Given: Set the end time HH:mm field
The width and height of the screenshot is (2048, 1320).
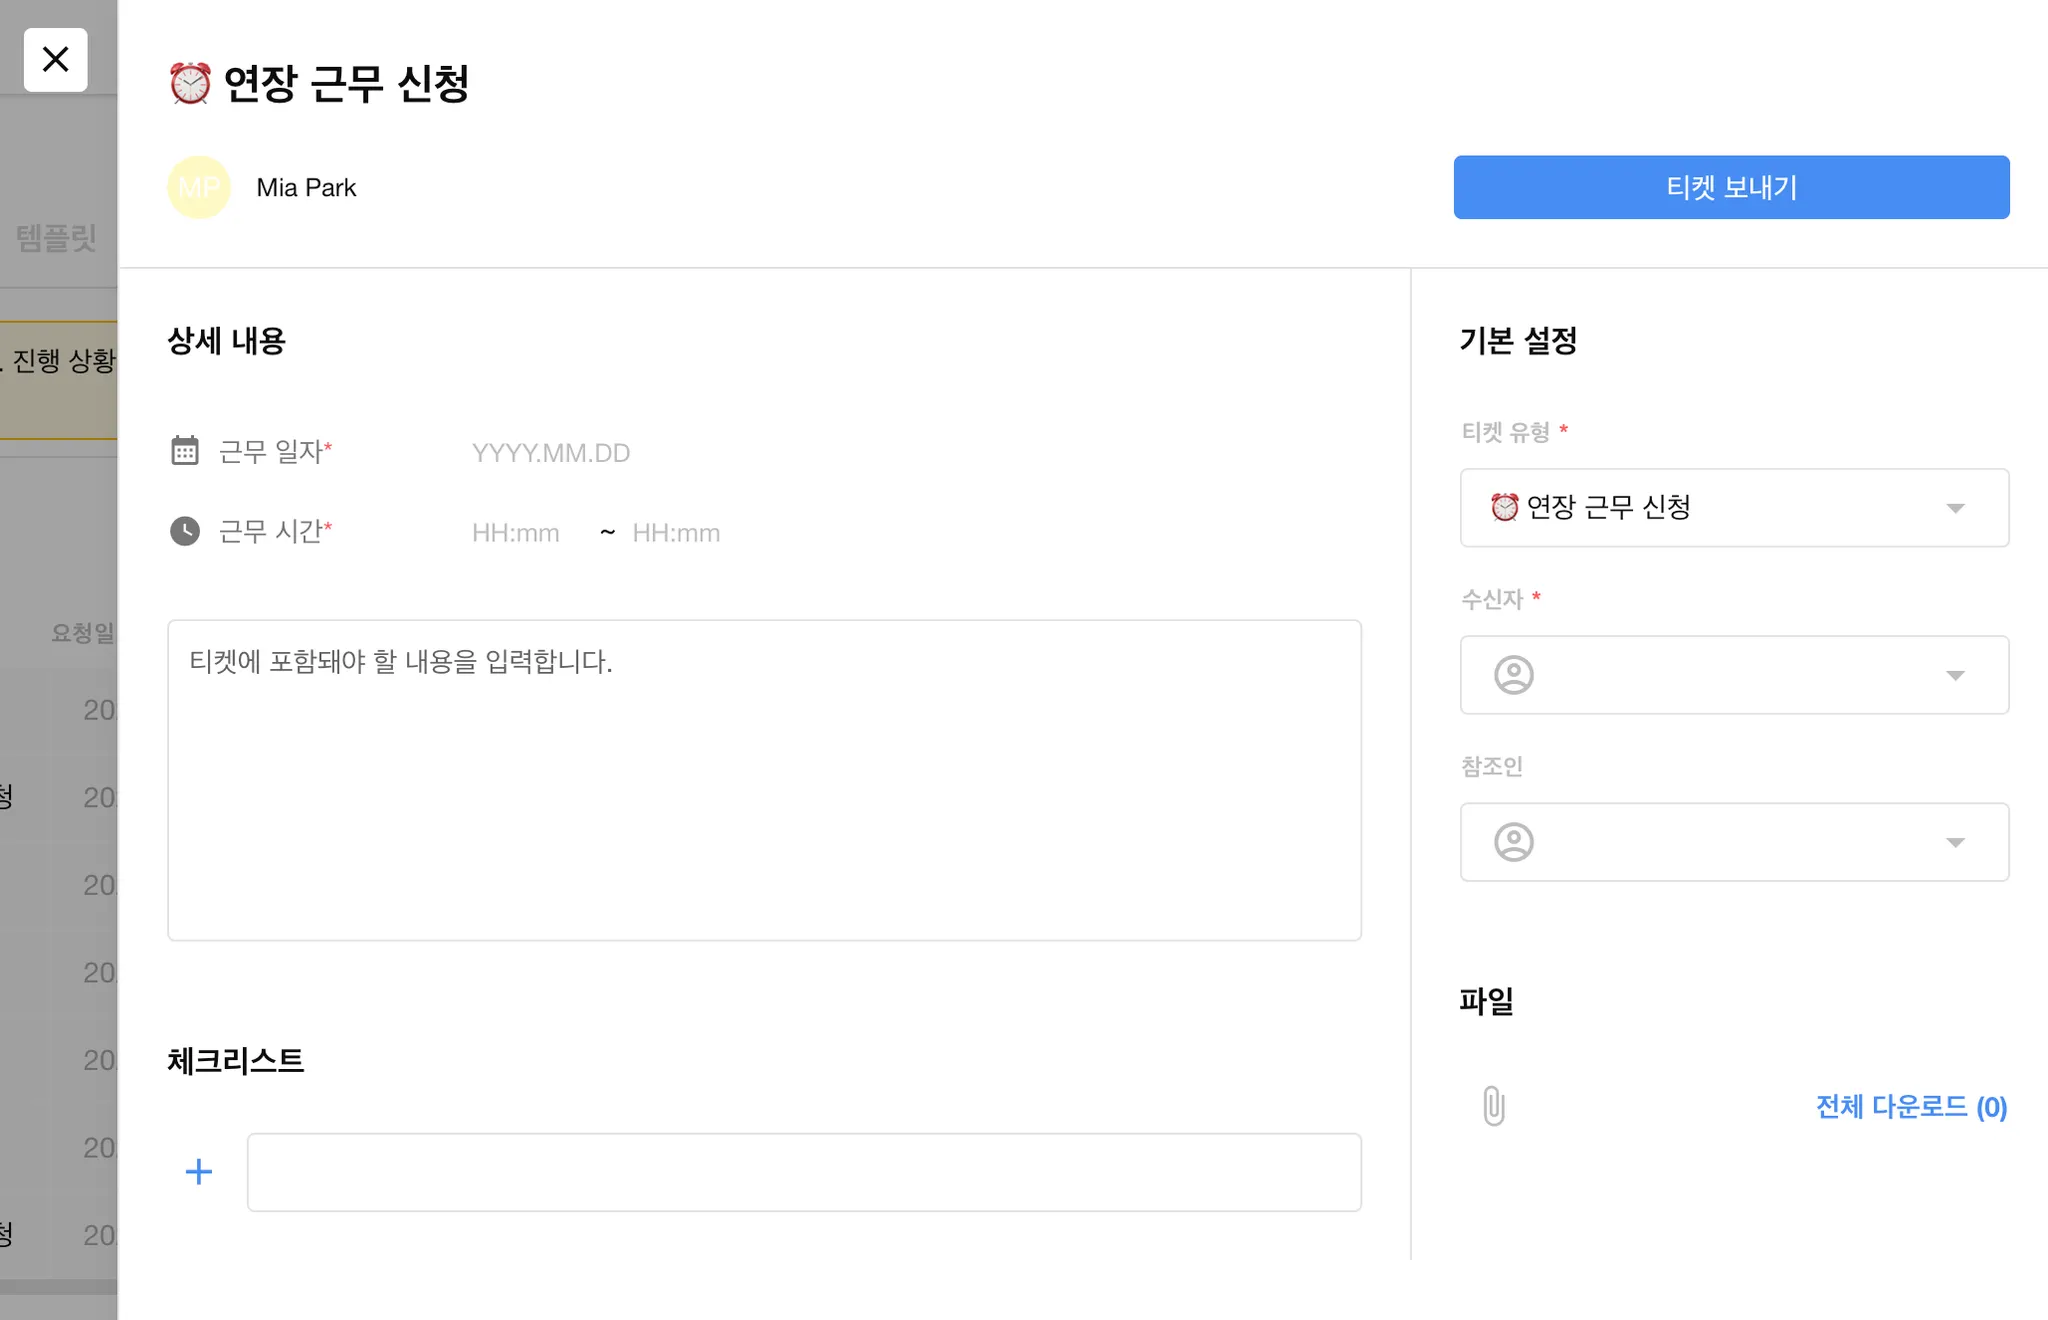Looking at the screenshot, I should tap(676, 533).
